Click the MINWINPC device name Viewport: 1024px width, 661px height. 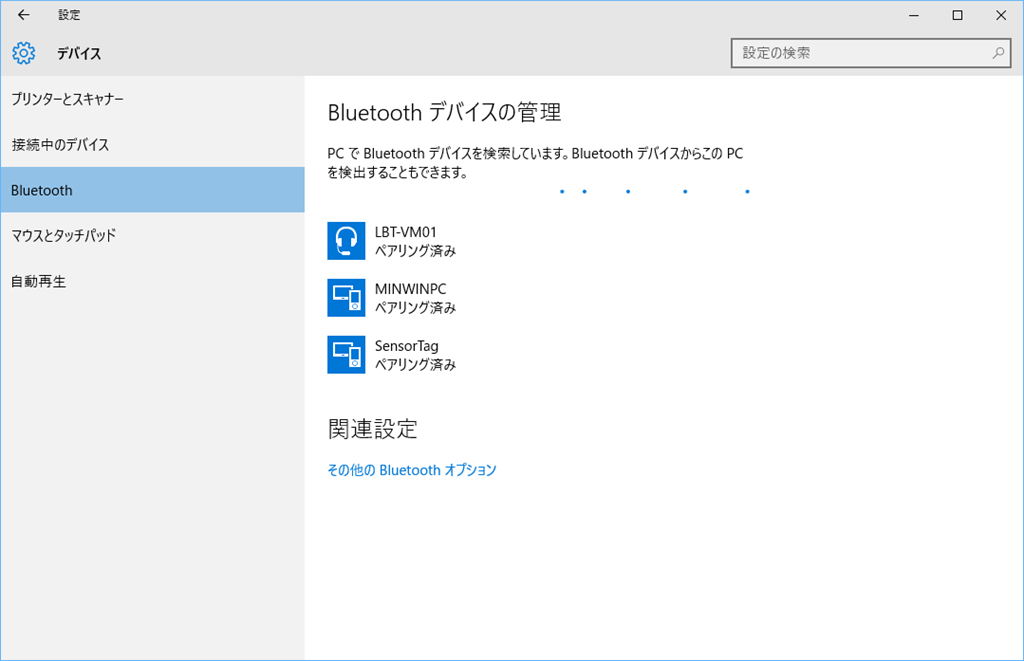pos(410,289)
